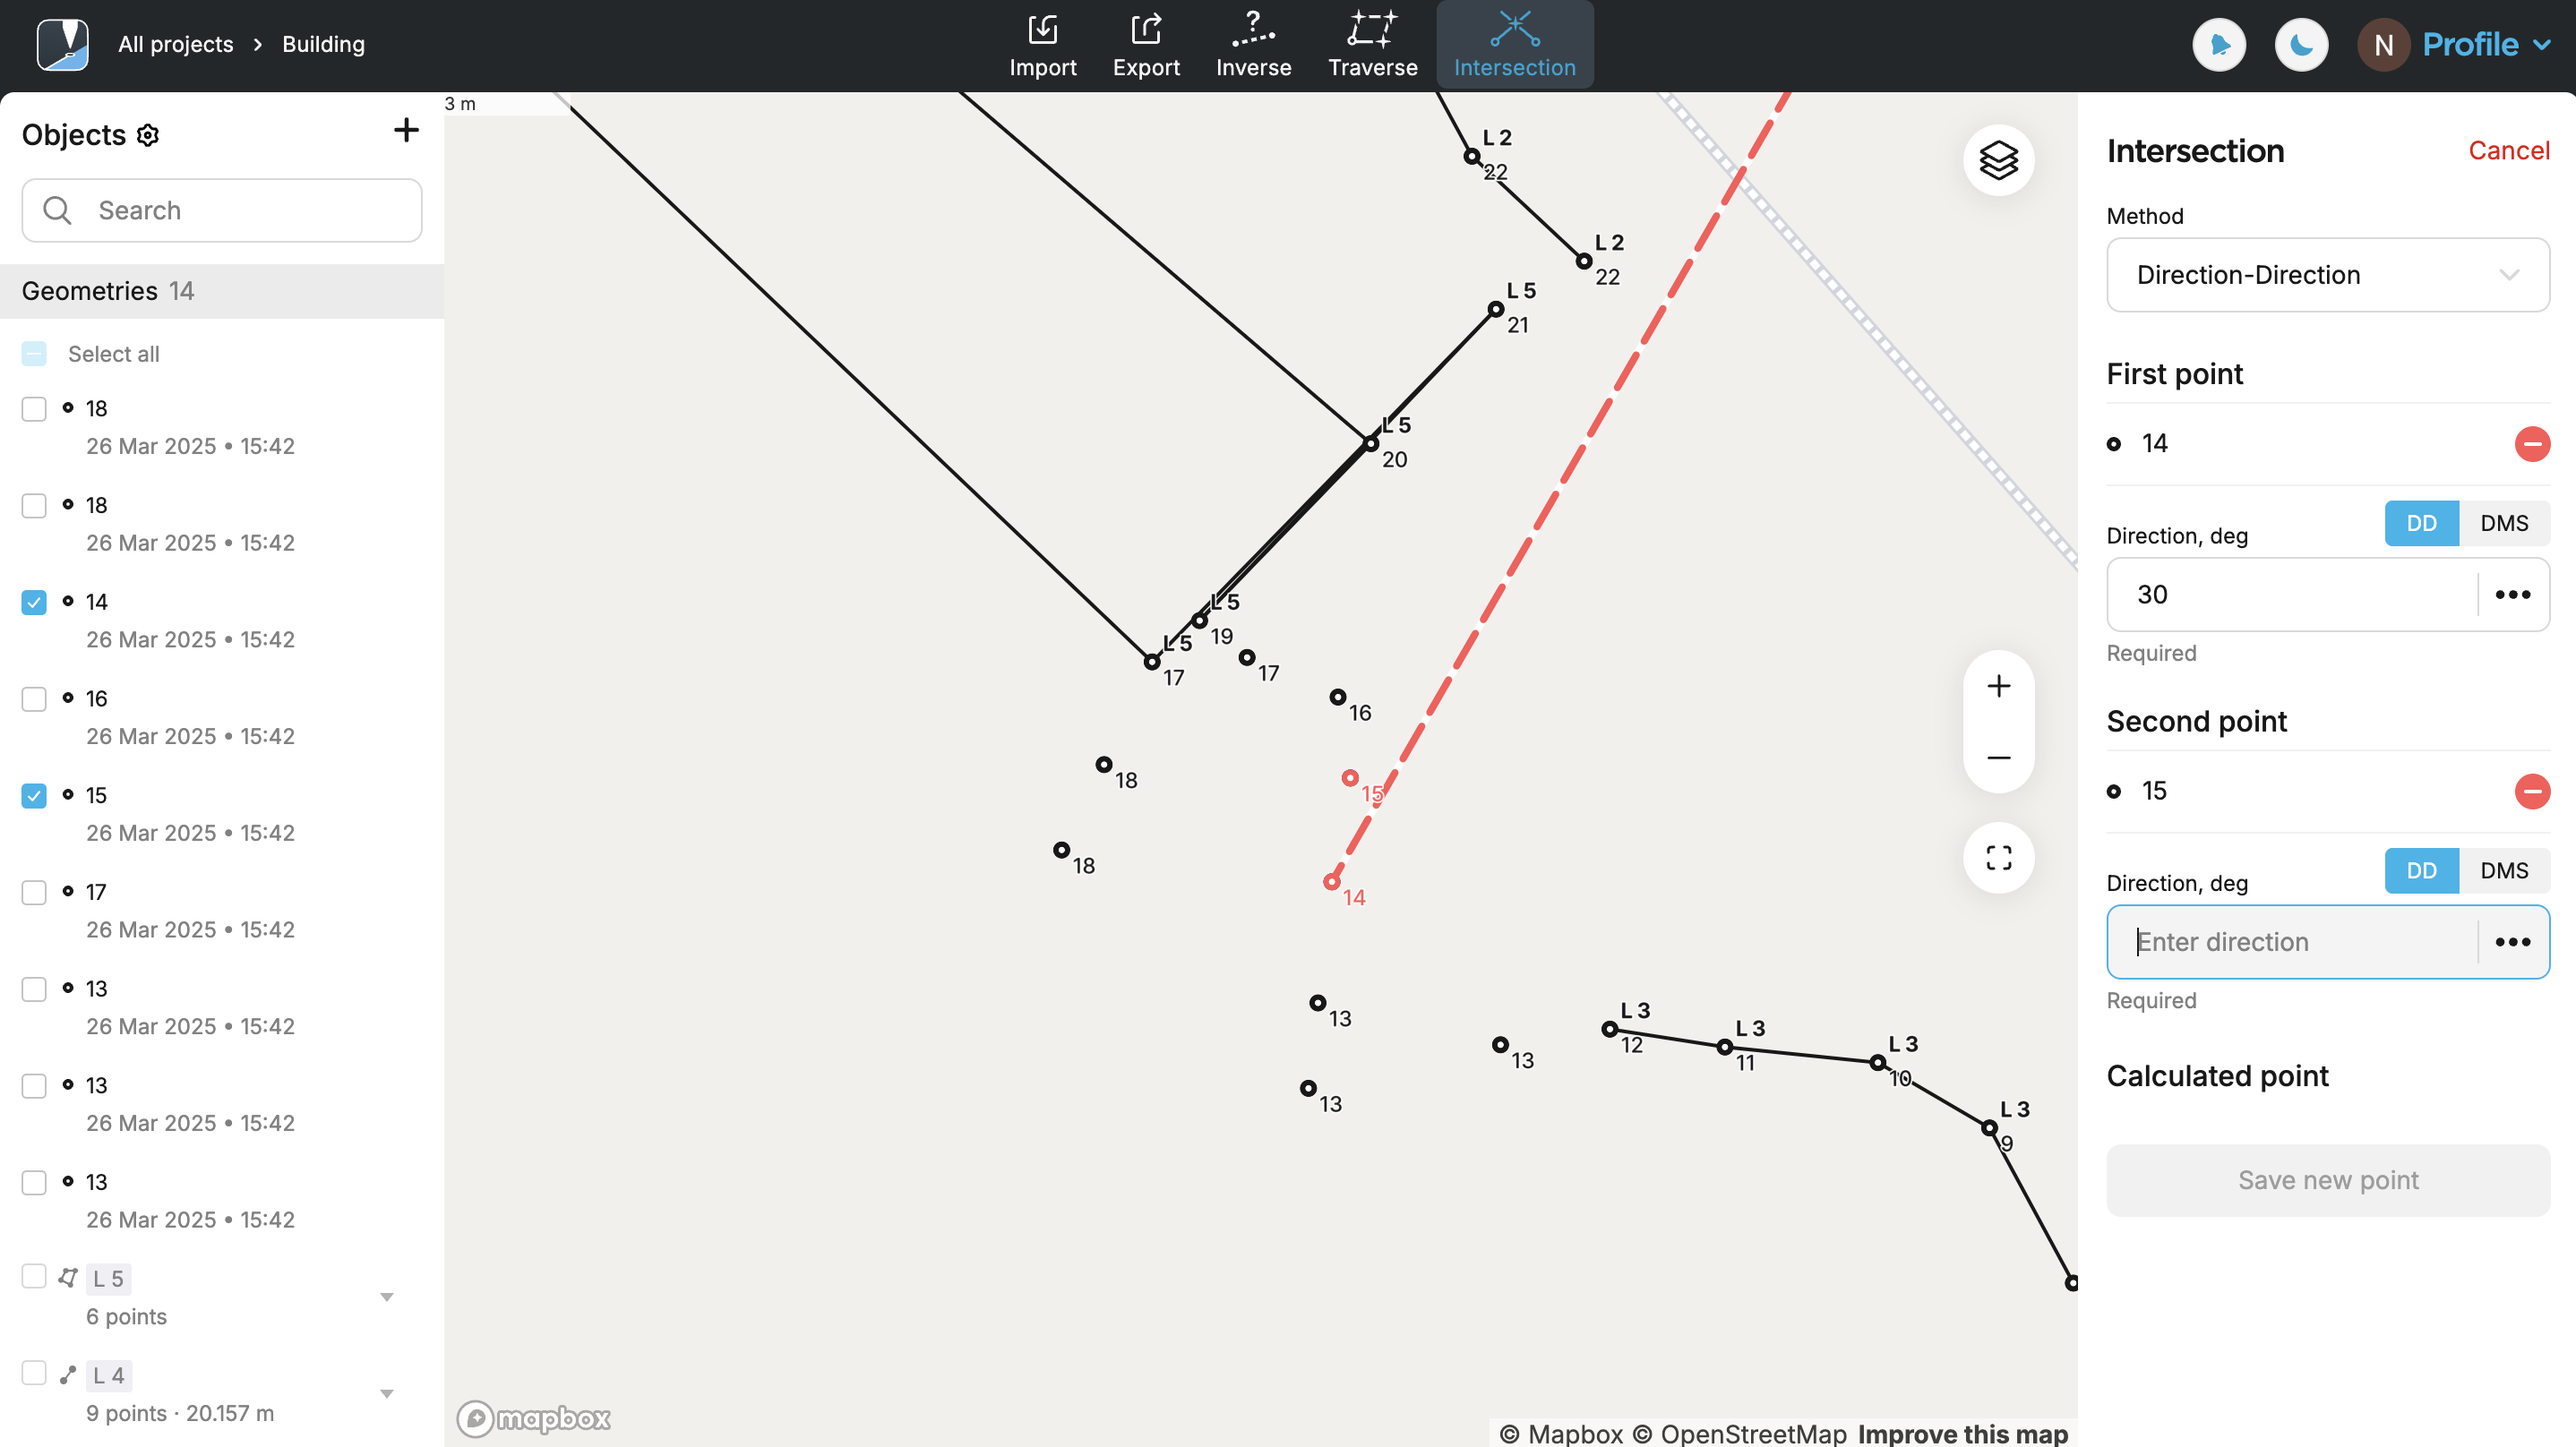The width and height of the screenshot is (2576, 1447).
Task: Click the app logo home icon
Action: pyautogui.click(x=62, y=45)
